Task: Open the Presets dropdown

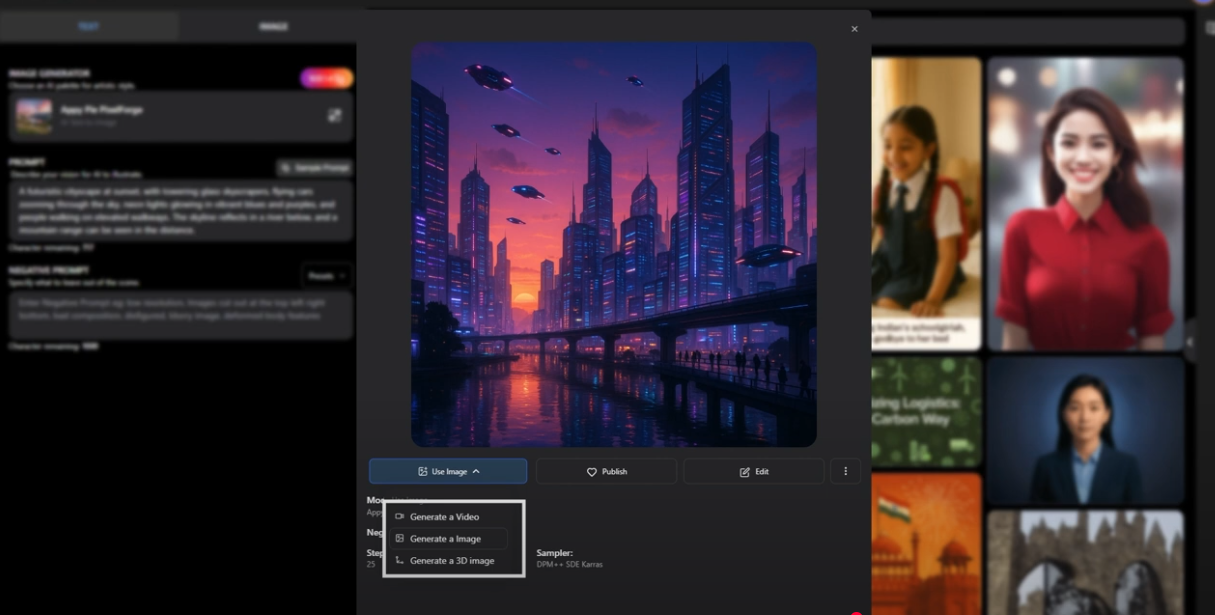Action: tap(327, 276)
